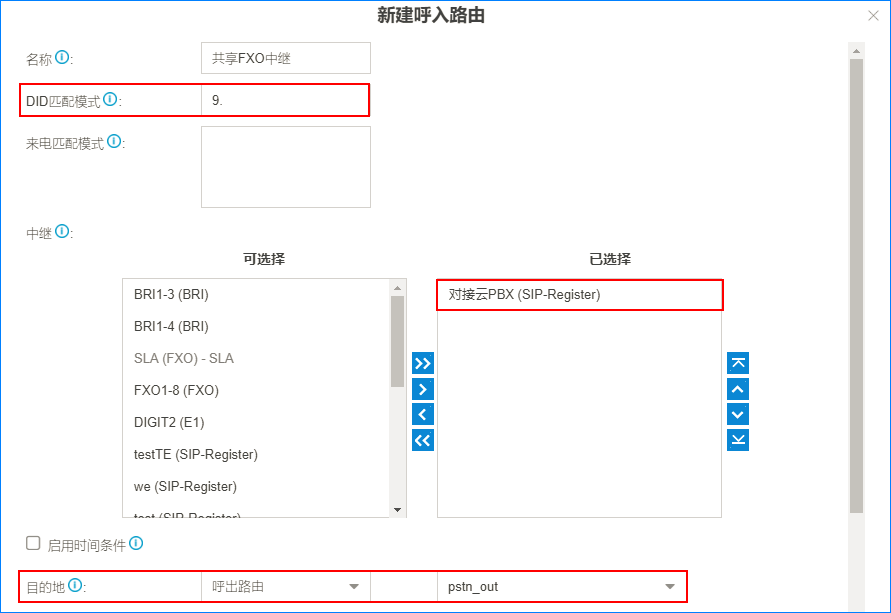
Task: Click the 名称 name input field
Action: point(285,58)
